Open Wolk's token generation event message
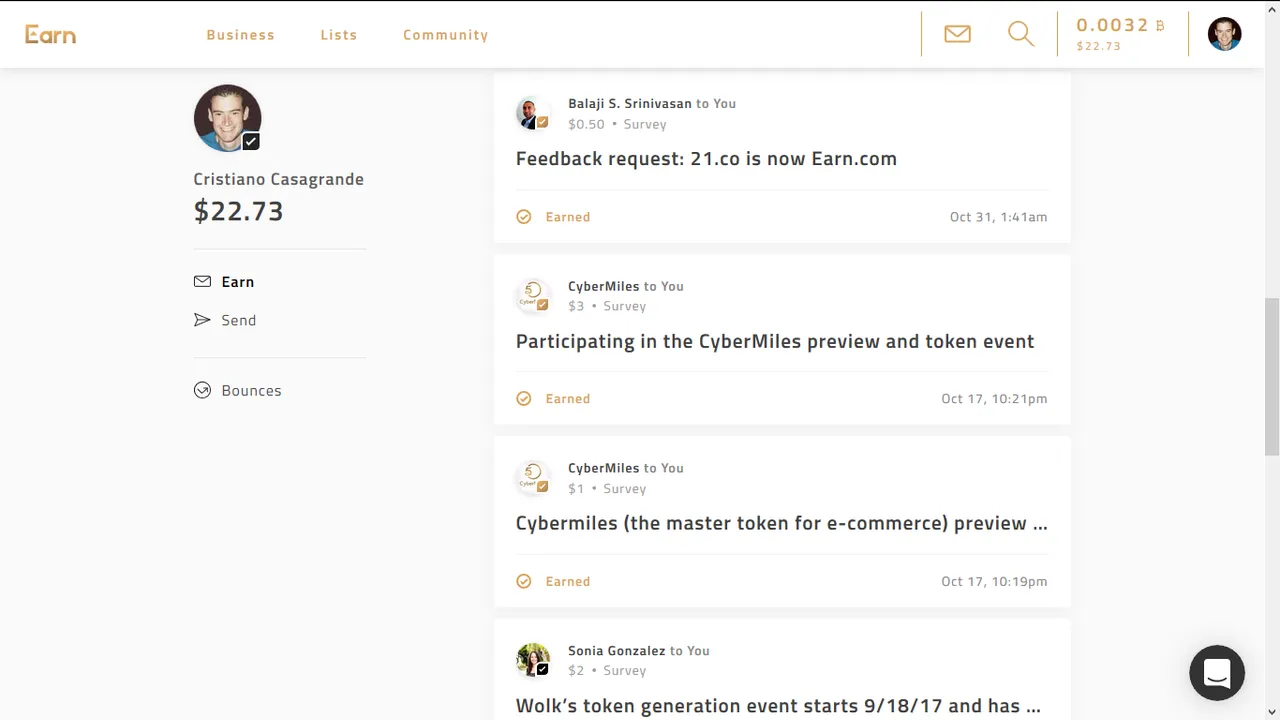Viewport: 1280px width, 720px height. 778,706
